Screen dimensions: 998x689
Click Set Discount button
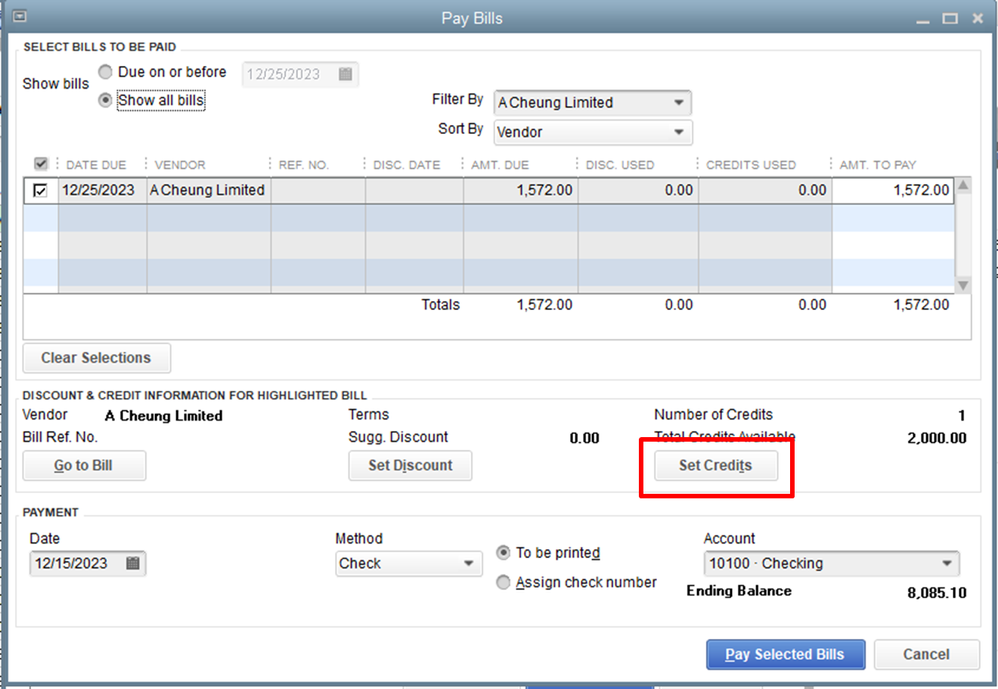pyautogui.click(x=410, y=465)
